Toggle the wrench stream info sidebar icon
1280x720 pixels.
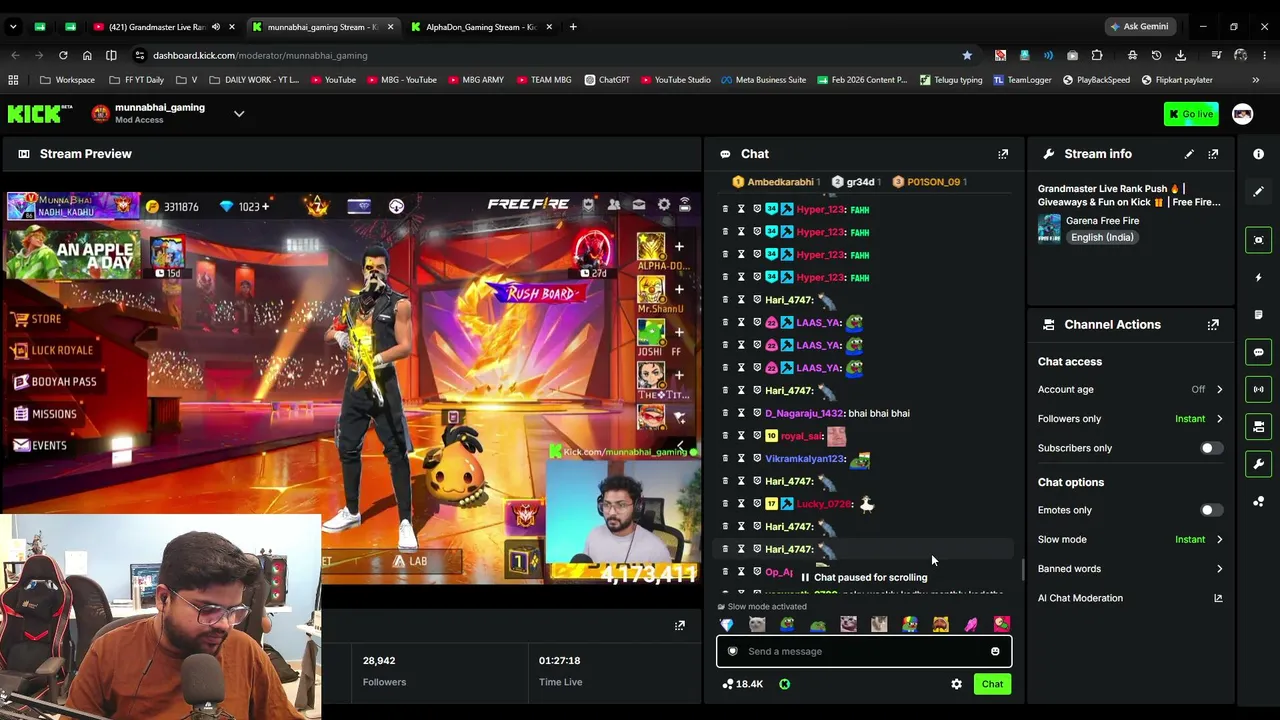coord(1258,464)
